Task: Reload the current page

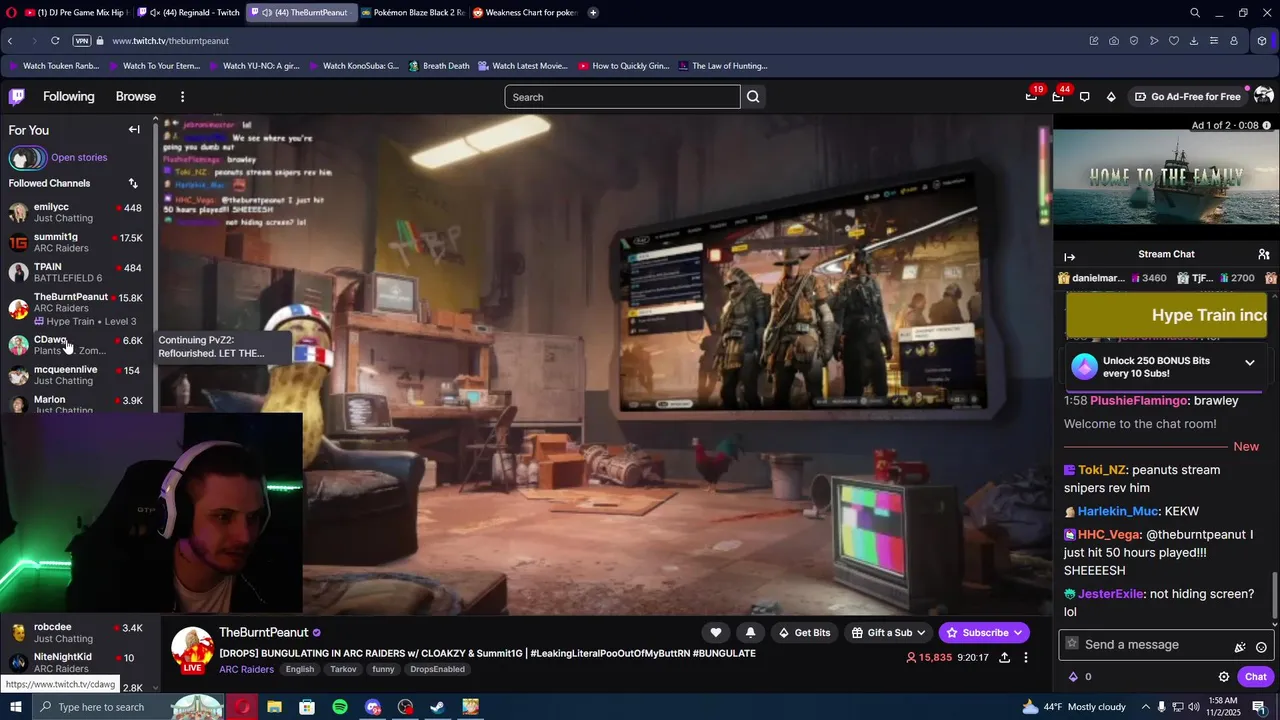Action: (x=55, y=41)
